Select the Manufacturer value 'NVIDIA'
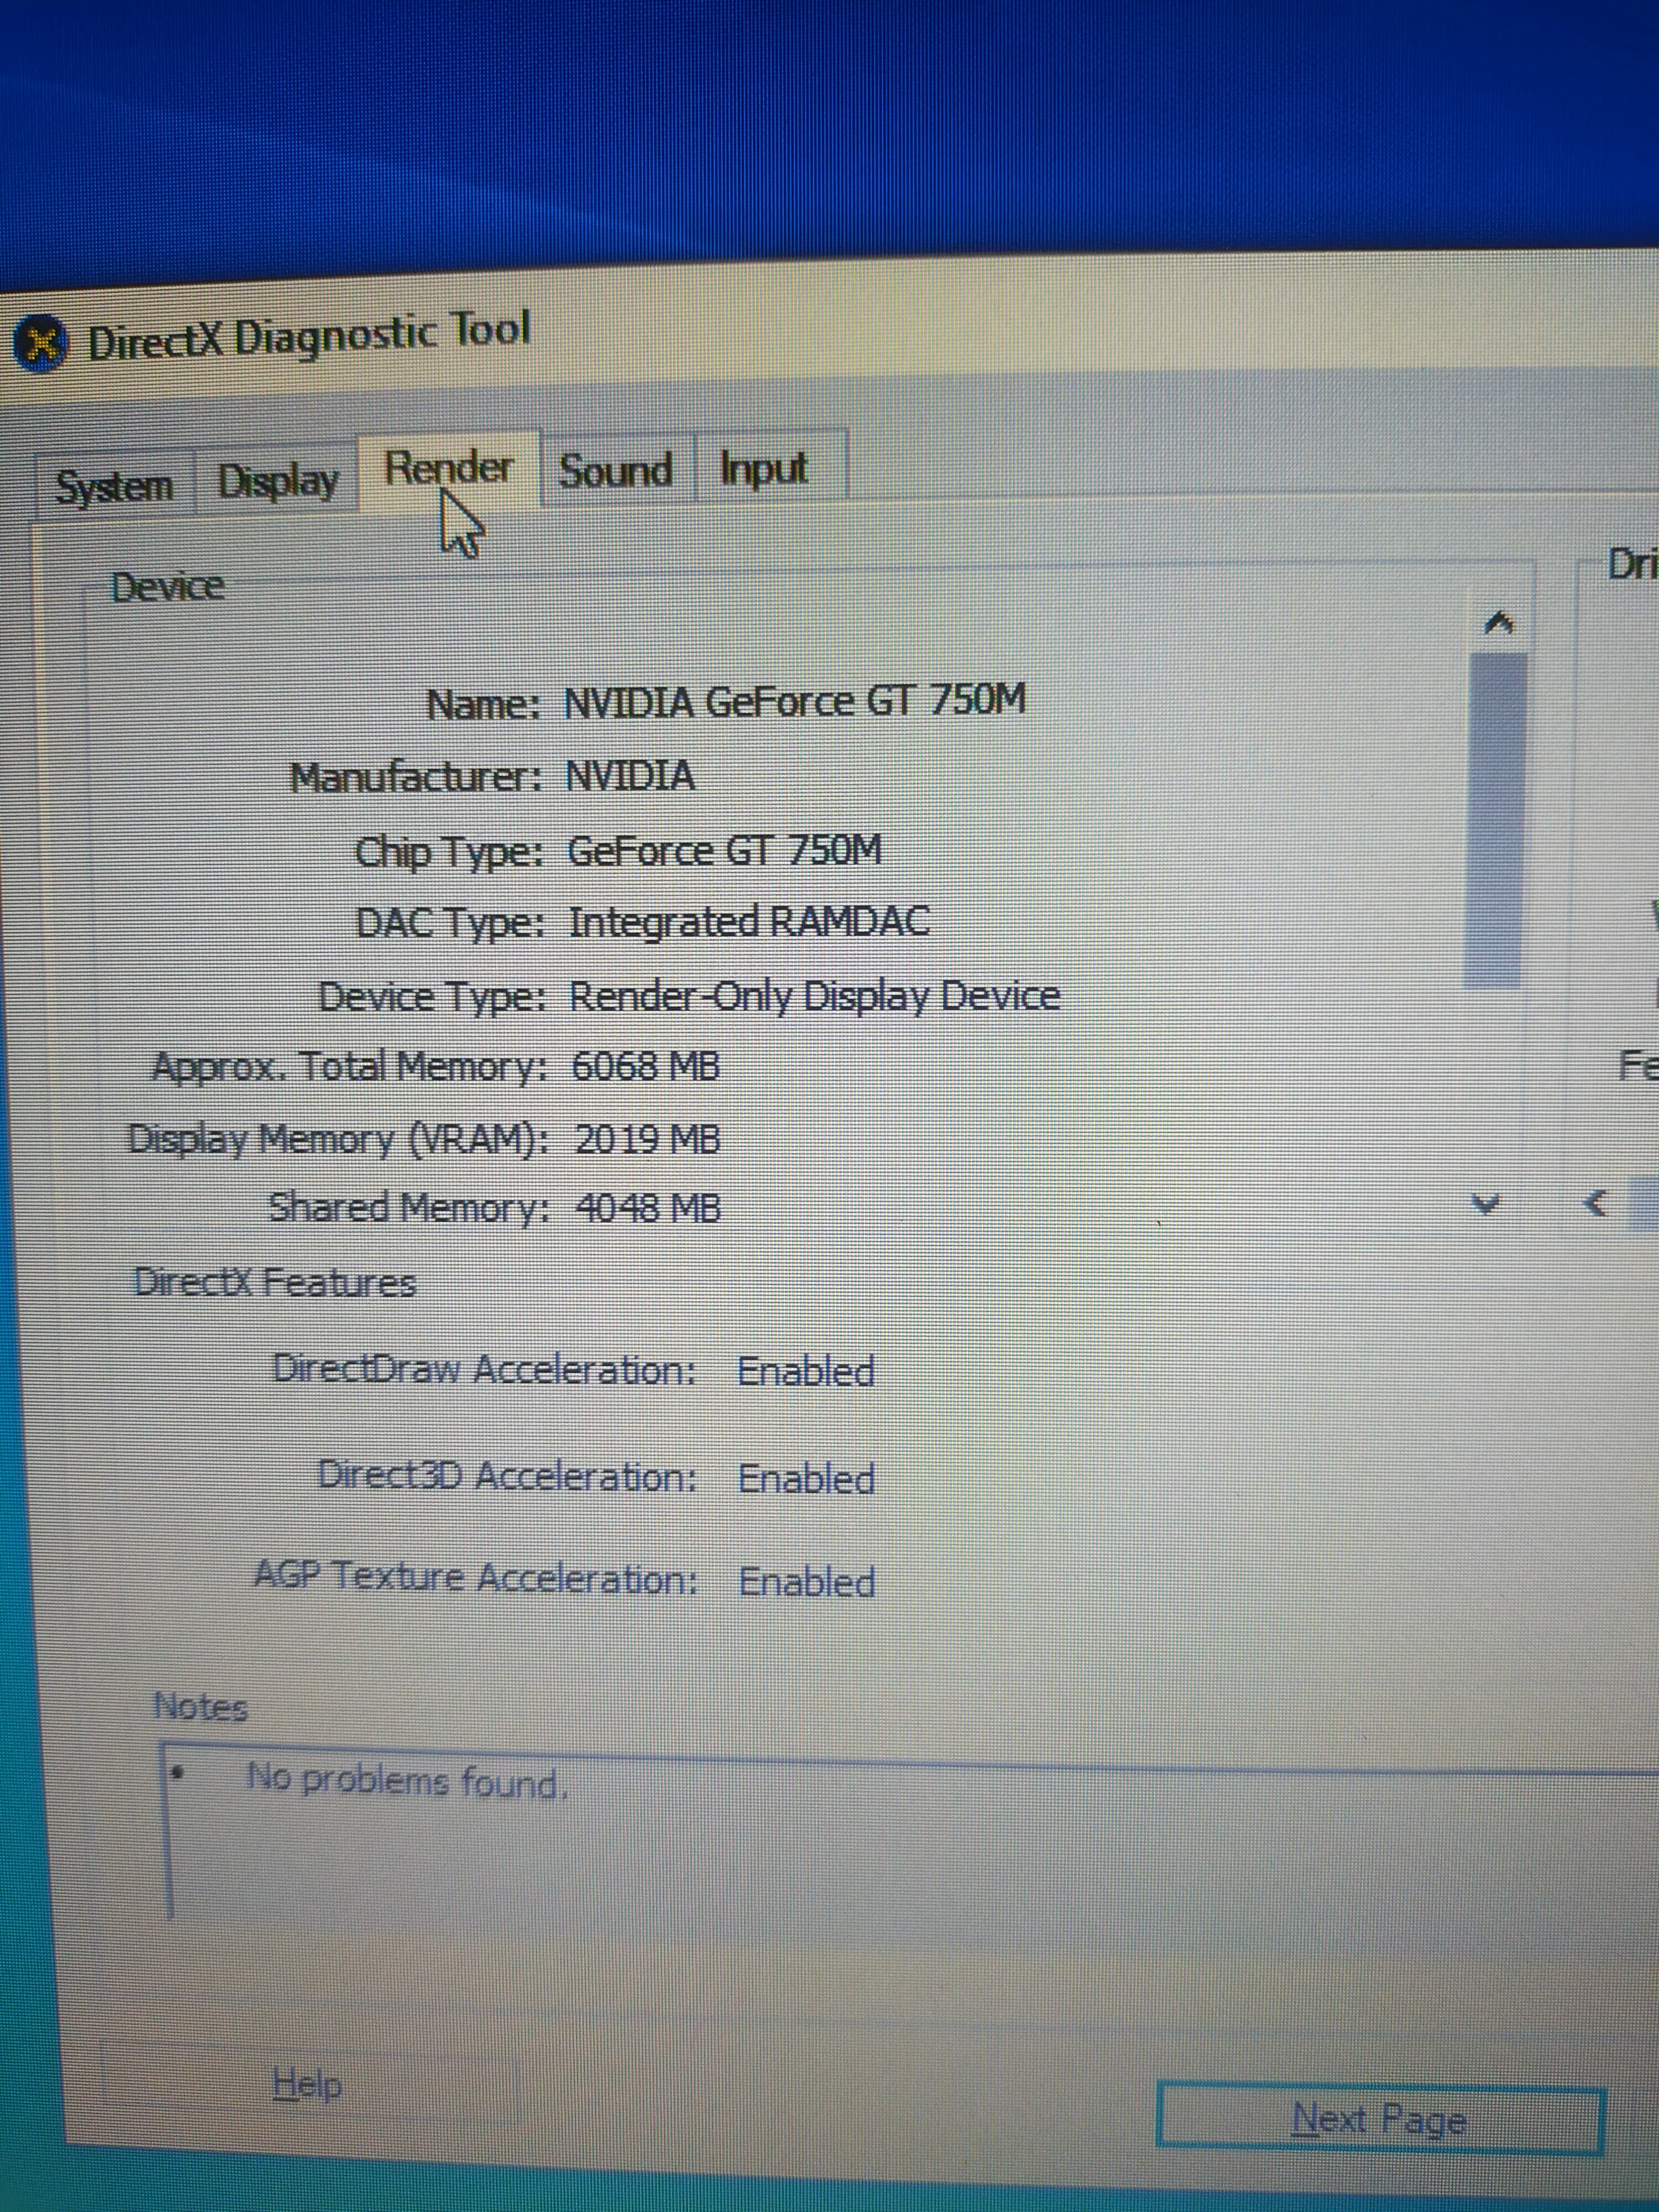1659x2212 pixels. coord(630,776)
